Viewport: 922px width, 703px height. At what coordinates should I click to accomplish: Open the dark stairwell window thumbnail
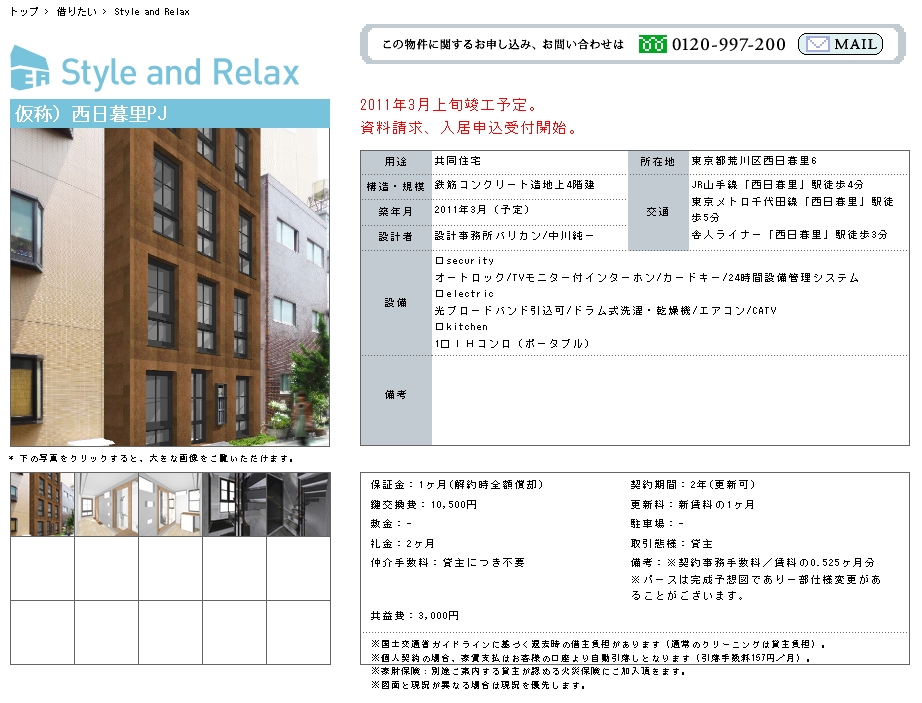(234, 504)
